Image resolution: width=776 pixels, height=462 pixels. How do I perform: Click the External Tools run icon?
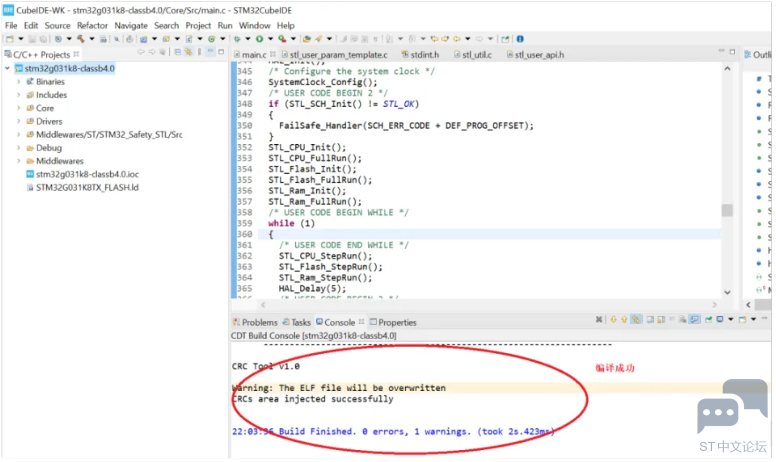click(x=282, y=39)
